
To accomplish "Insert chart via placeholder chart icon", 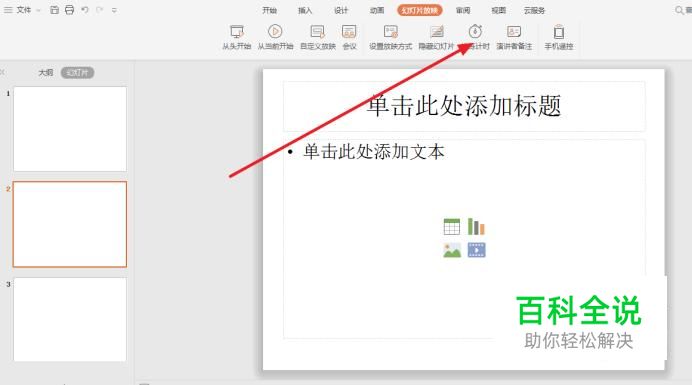I will [x=476, y=226].
